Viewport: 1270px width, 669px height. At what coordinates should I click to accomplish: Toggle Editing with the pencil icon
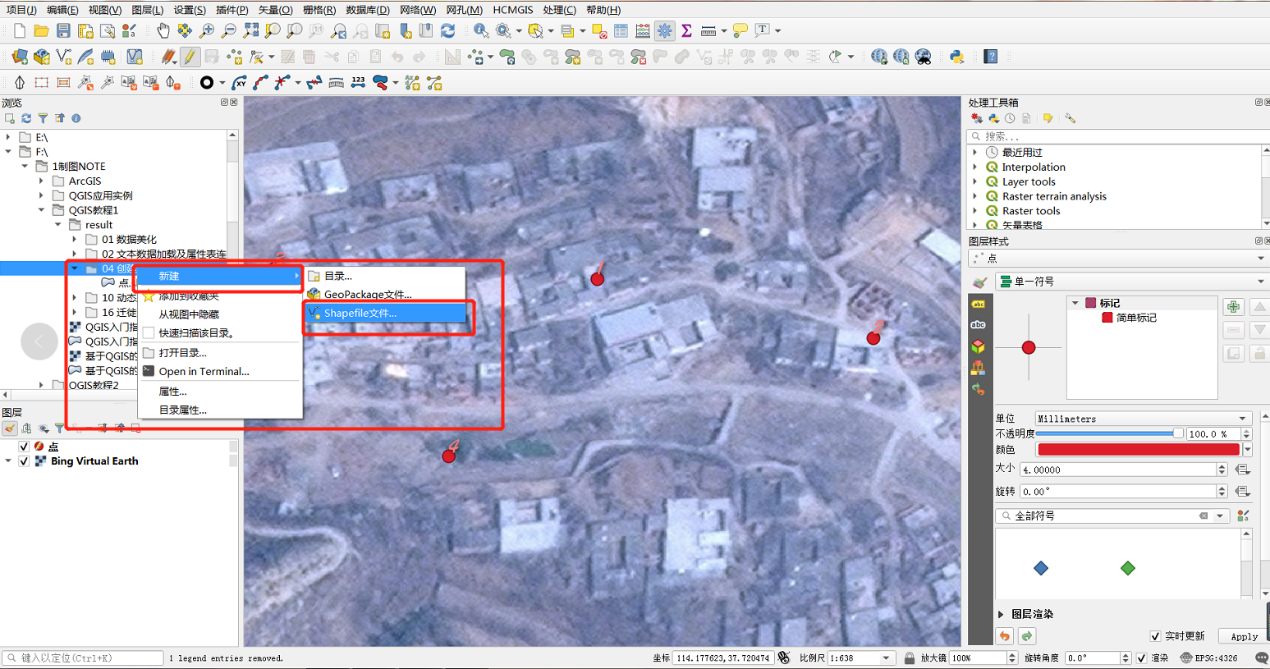pyautogui.click(x=189, y=57)
